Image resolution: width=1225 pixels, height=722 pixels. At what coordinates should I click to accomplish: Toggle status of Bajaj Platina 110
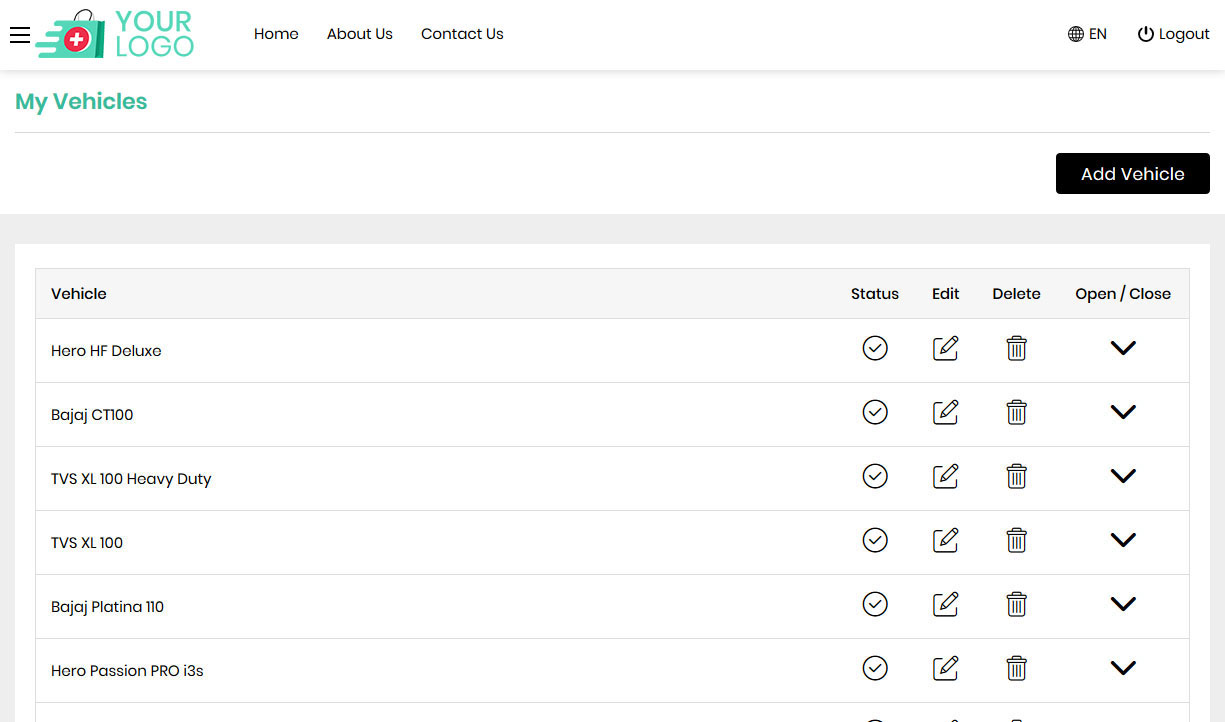coord(875,604)
